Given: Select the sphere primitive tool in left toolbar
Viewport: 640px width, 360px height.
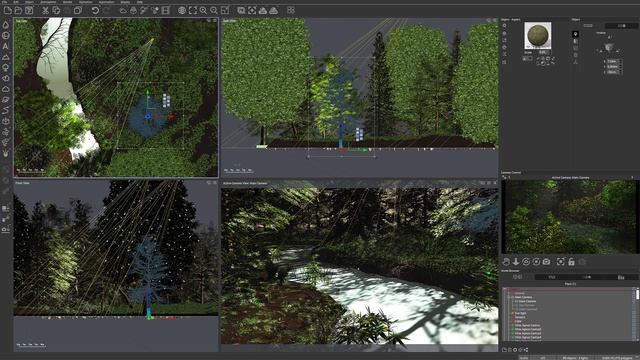Looking at the screenshot, I should click(6, 36).
